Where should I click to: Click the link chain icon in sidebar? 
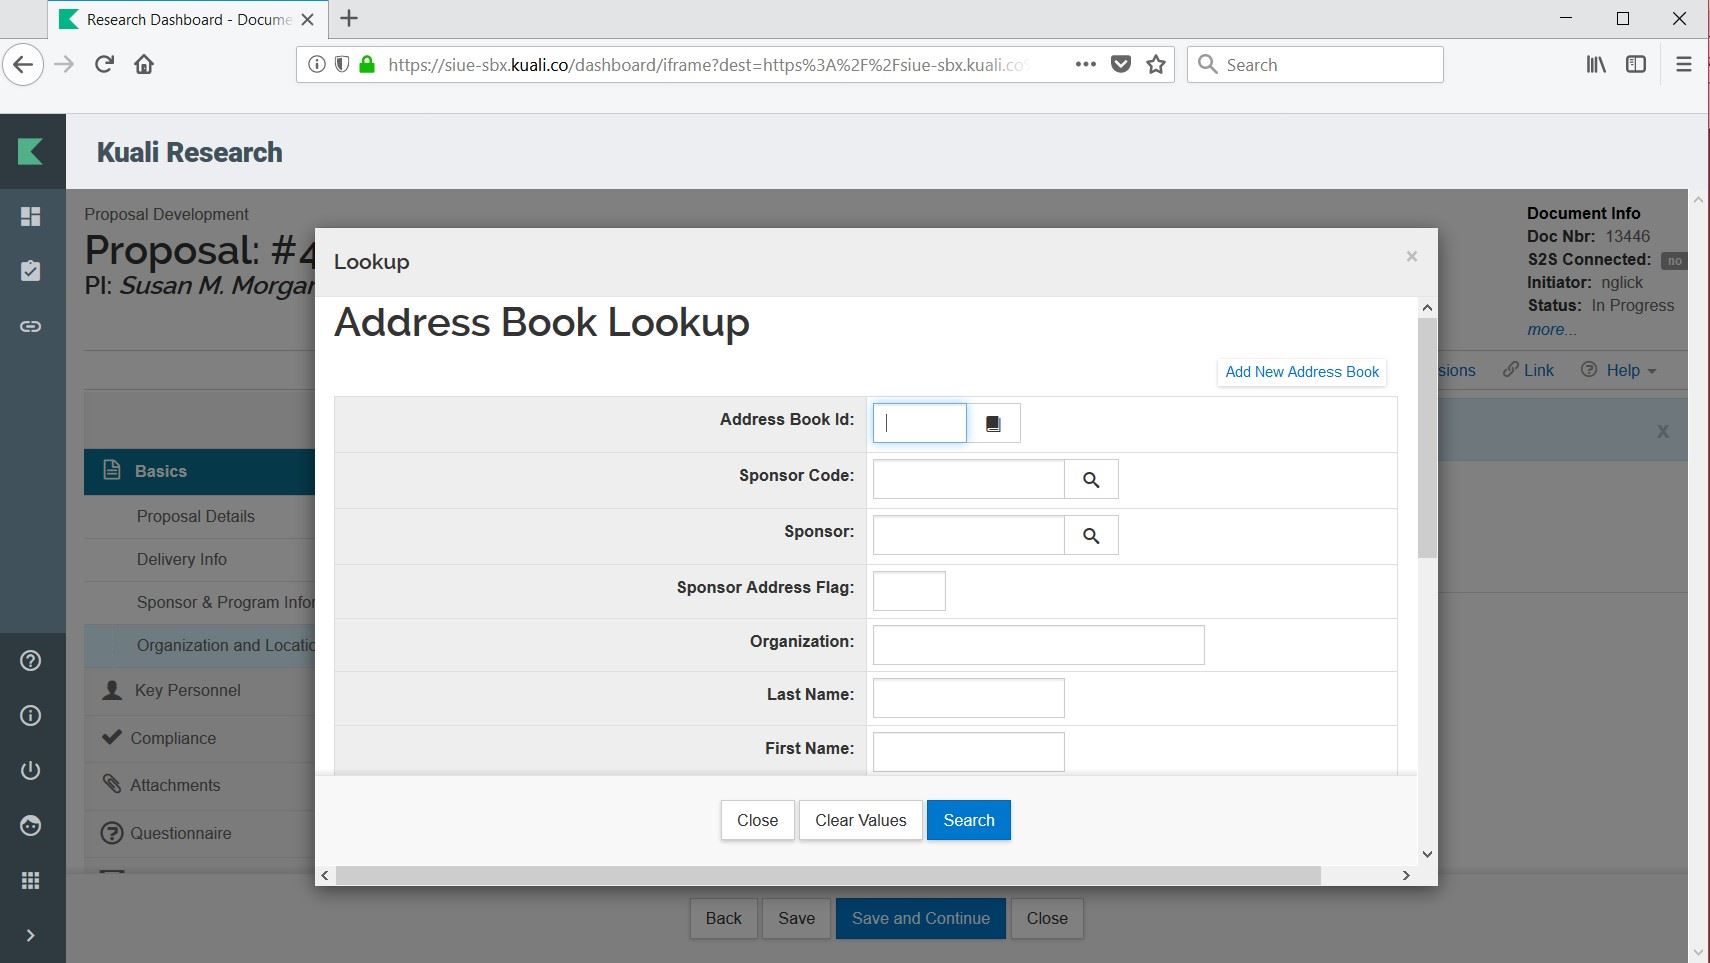(31, 326)
